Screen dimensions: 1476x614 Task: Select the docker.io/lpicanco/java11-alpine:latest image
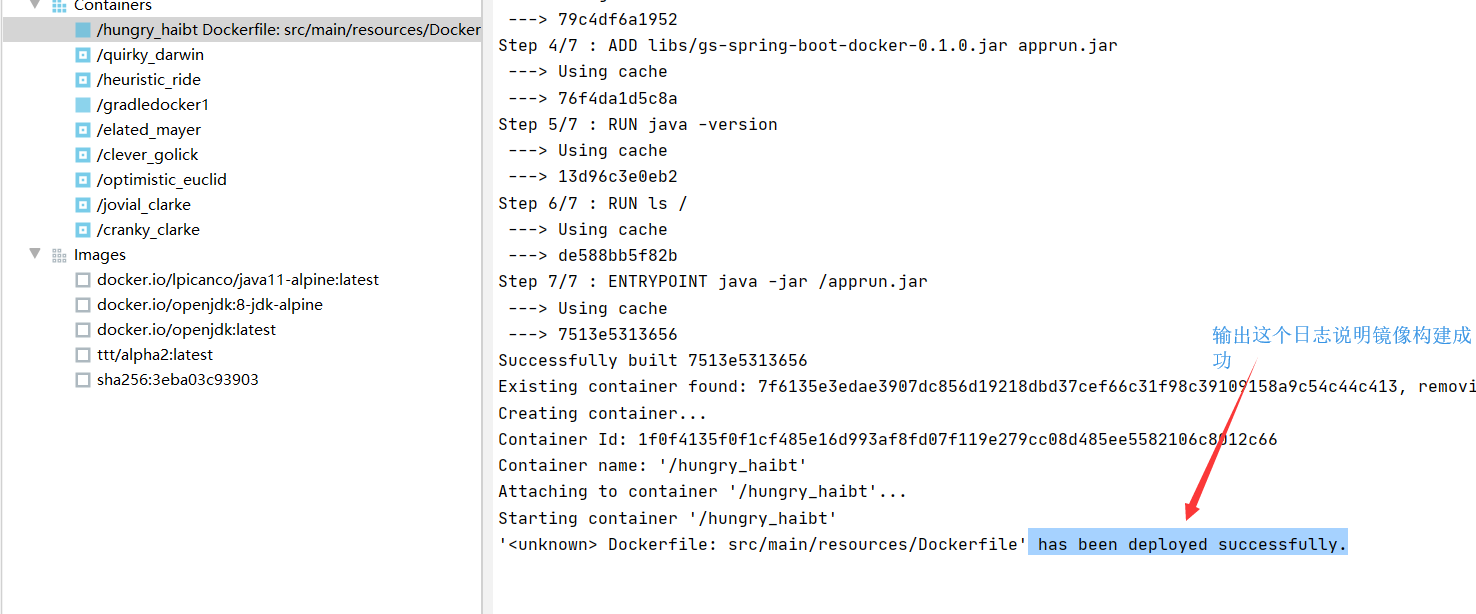237,279
